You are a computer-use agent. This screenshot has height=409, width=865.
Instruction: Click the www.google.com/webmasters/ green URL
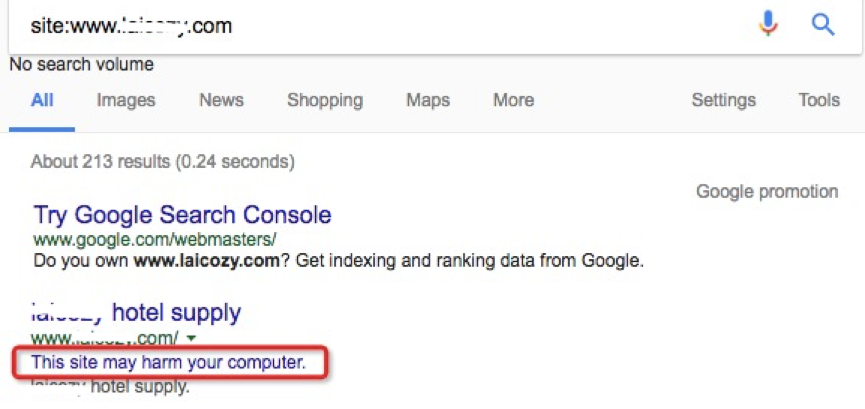click(x=155, y=240)
